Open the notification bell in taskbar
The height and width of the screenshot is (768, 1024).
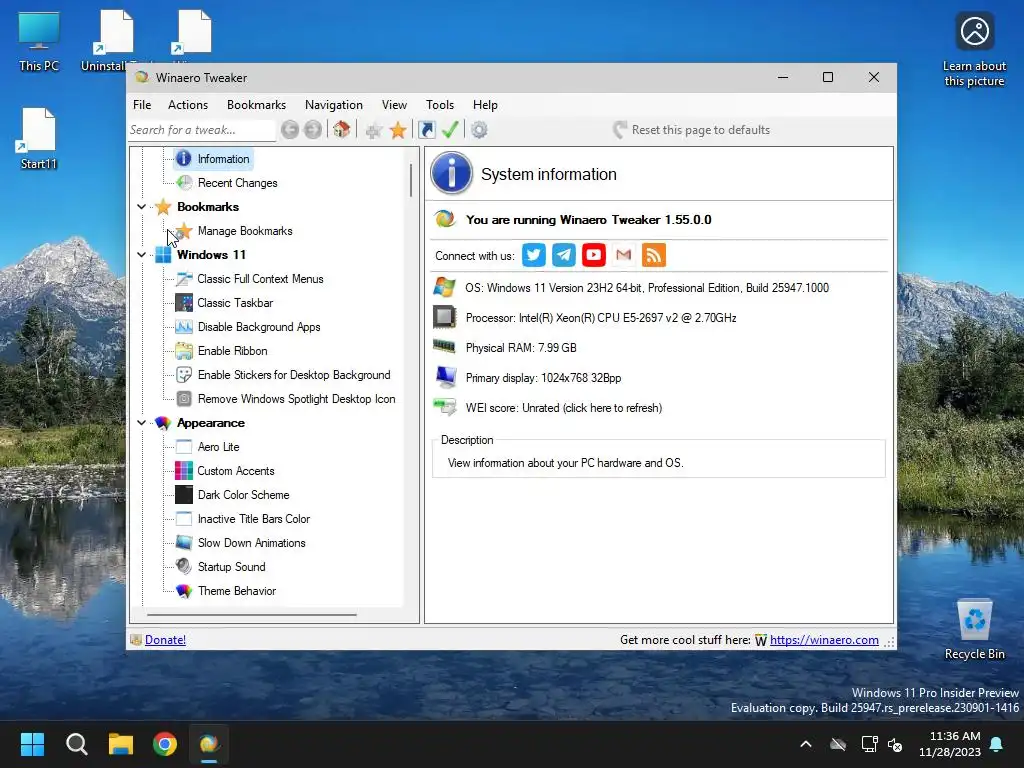pos(997,744)
